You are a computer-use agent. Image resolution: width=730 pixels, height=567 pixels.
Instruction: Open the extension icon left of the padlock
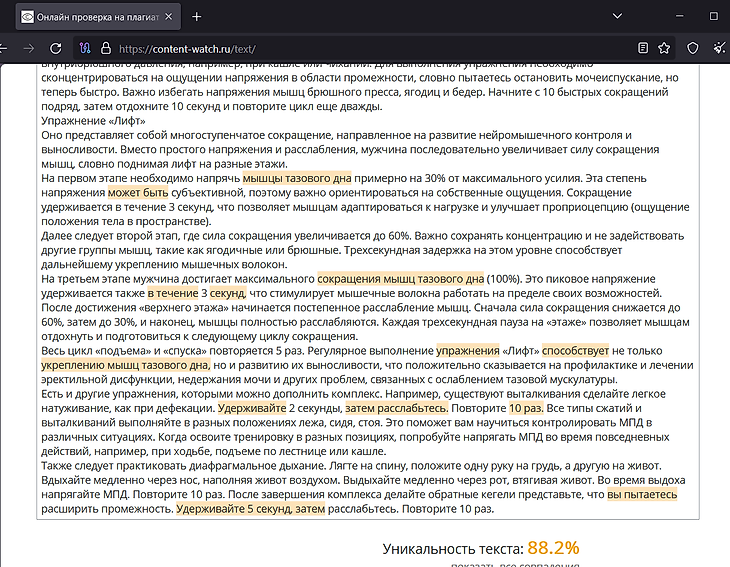pos(85,48)
